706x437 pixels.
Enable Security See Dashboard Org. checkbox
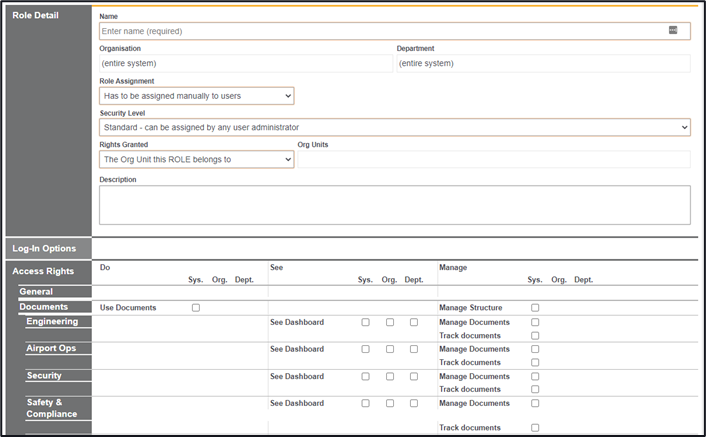390,376
